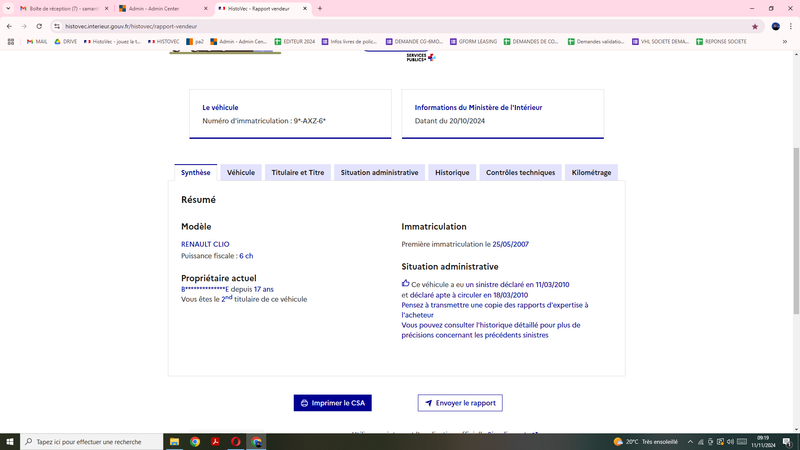This screenshot has width=800, height=450.
Task: Click the first registration date 25/05/2007
Action: (x=510, y=244)
